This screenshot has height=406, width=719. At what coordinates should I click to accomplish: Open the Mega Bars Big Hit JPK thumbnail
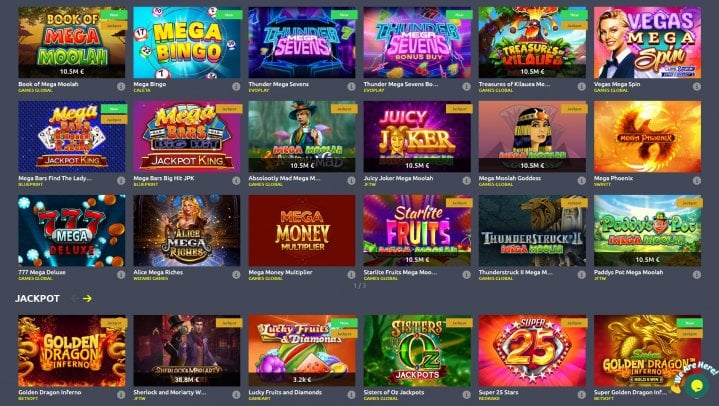[187, 137]
